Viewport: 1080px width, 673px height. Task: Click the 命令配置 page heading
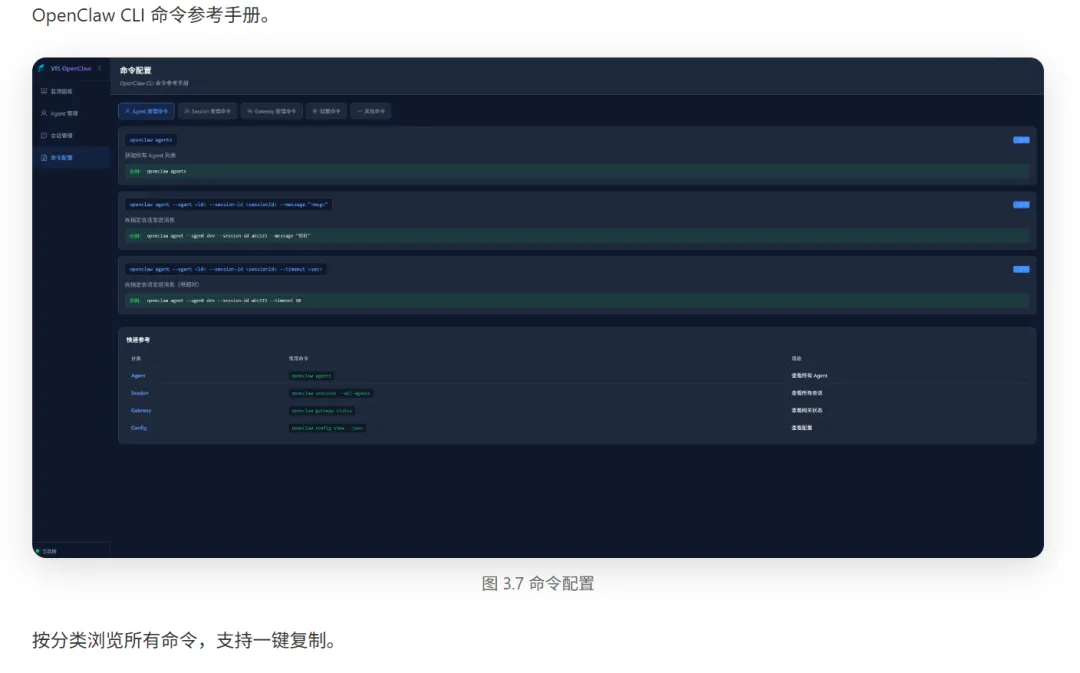pos(136,70)
